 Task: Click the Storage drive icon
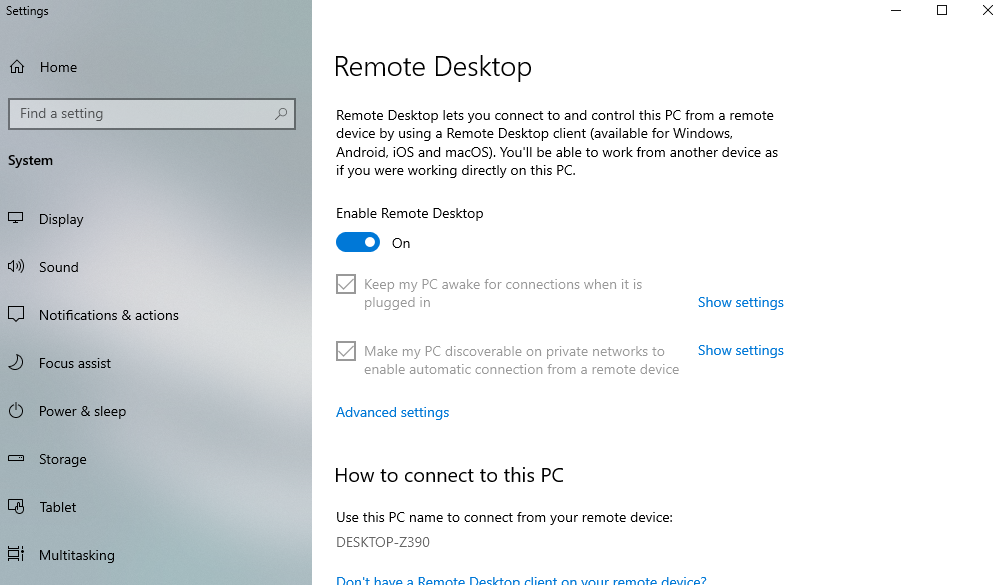(x=16, y=459)
